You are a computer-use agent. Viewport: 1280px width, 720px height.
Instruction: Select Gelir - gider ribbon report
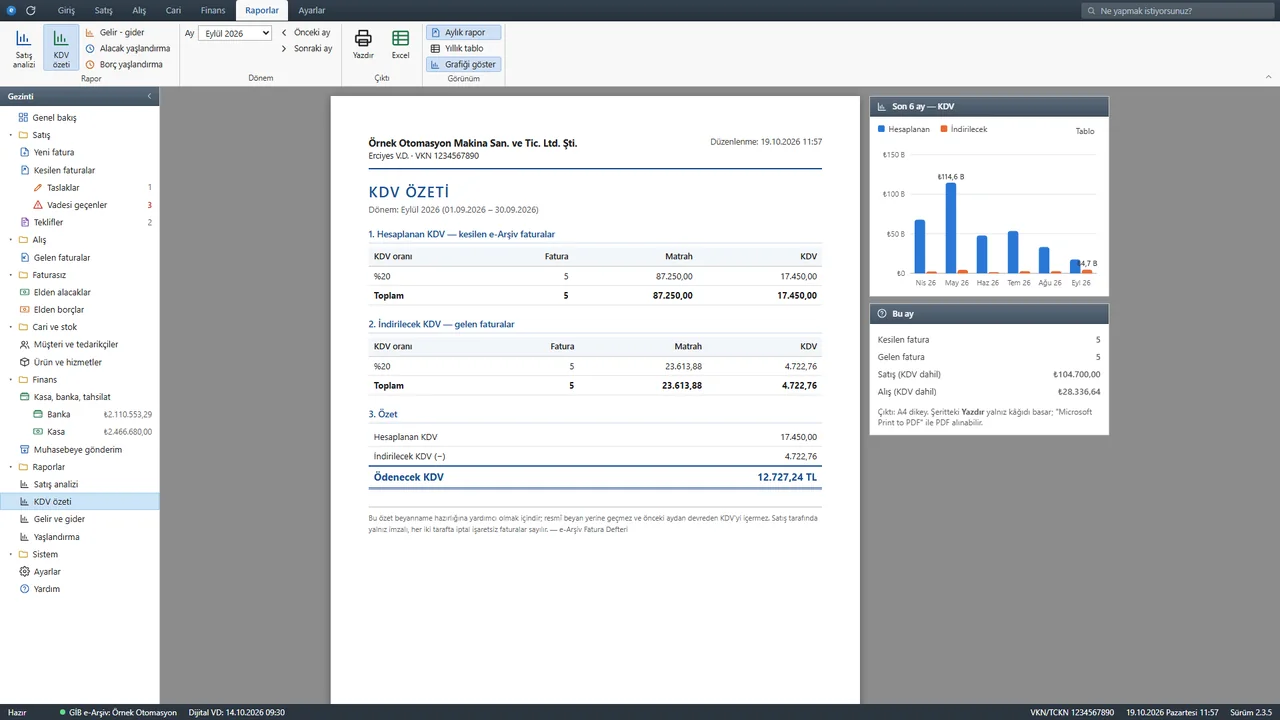pyautogui.click(x=114, y=32)
